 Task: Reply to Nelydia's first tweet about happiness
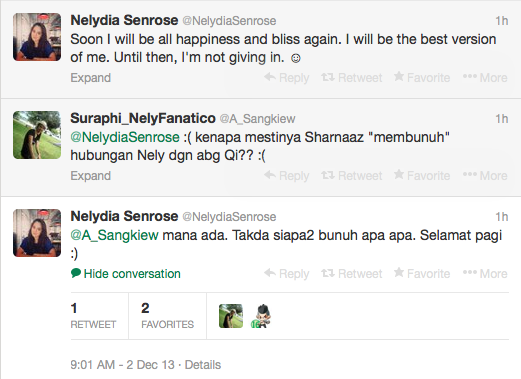coord(287,78)
